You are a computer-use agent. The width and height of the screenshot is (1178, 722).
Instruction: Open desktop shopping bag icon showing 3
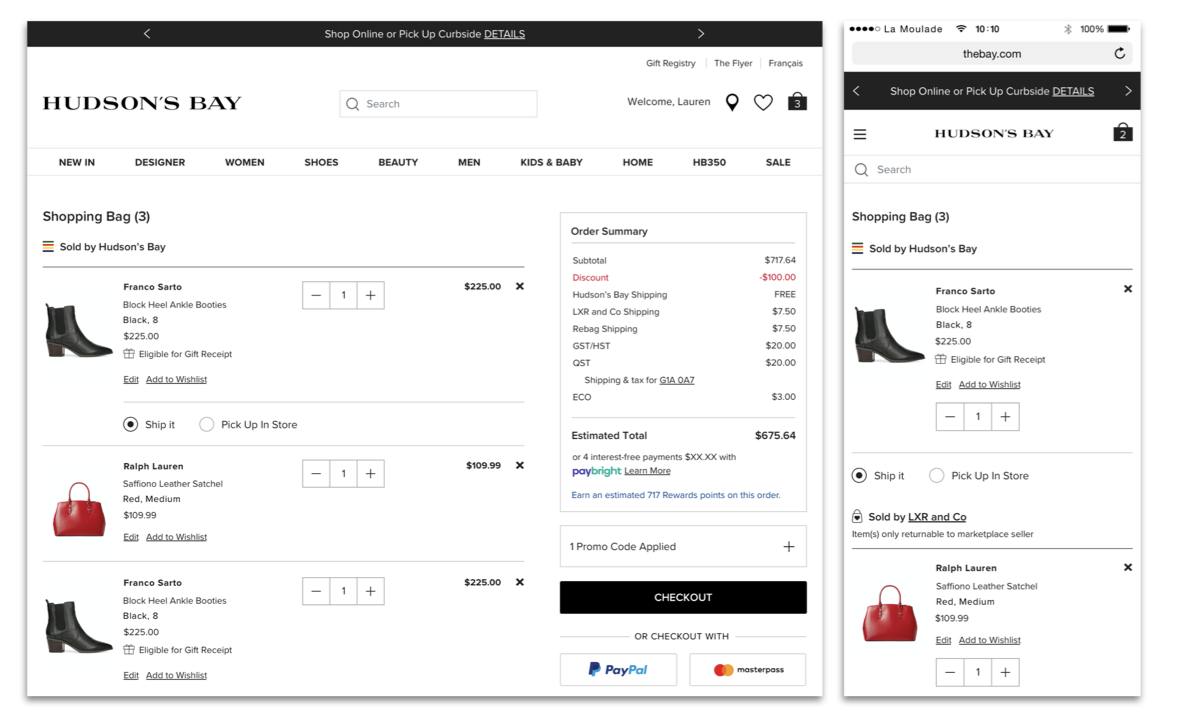coord(797,101)
